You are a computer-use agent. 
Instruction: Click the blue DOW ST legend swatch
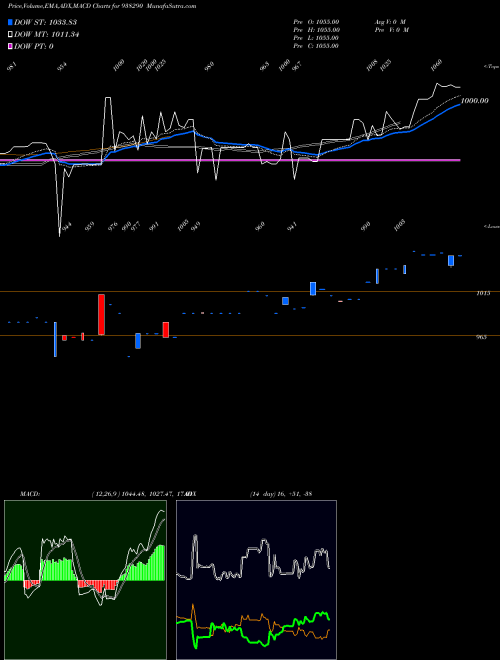click(10, 22)
